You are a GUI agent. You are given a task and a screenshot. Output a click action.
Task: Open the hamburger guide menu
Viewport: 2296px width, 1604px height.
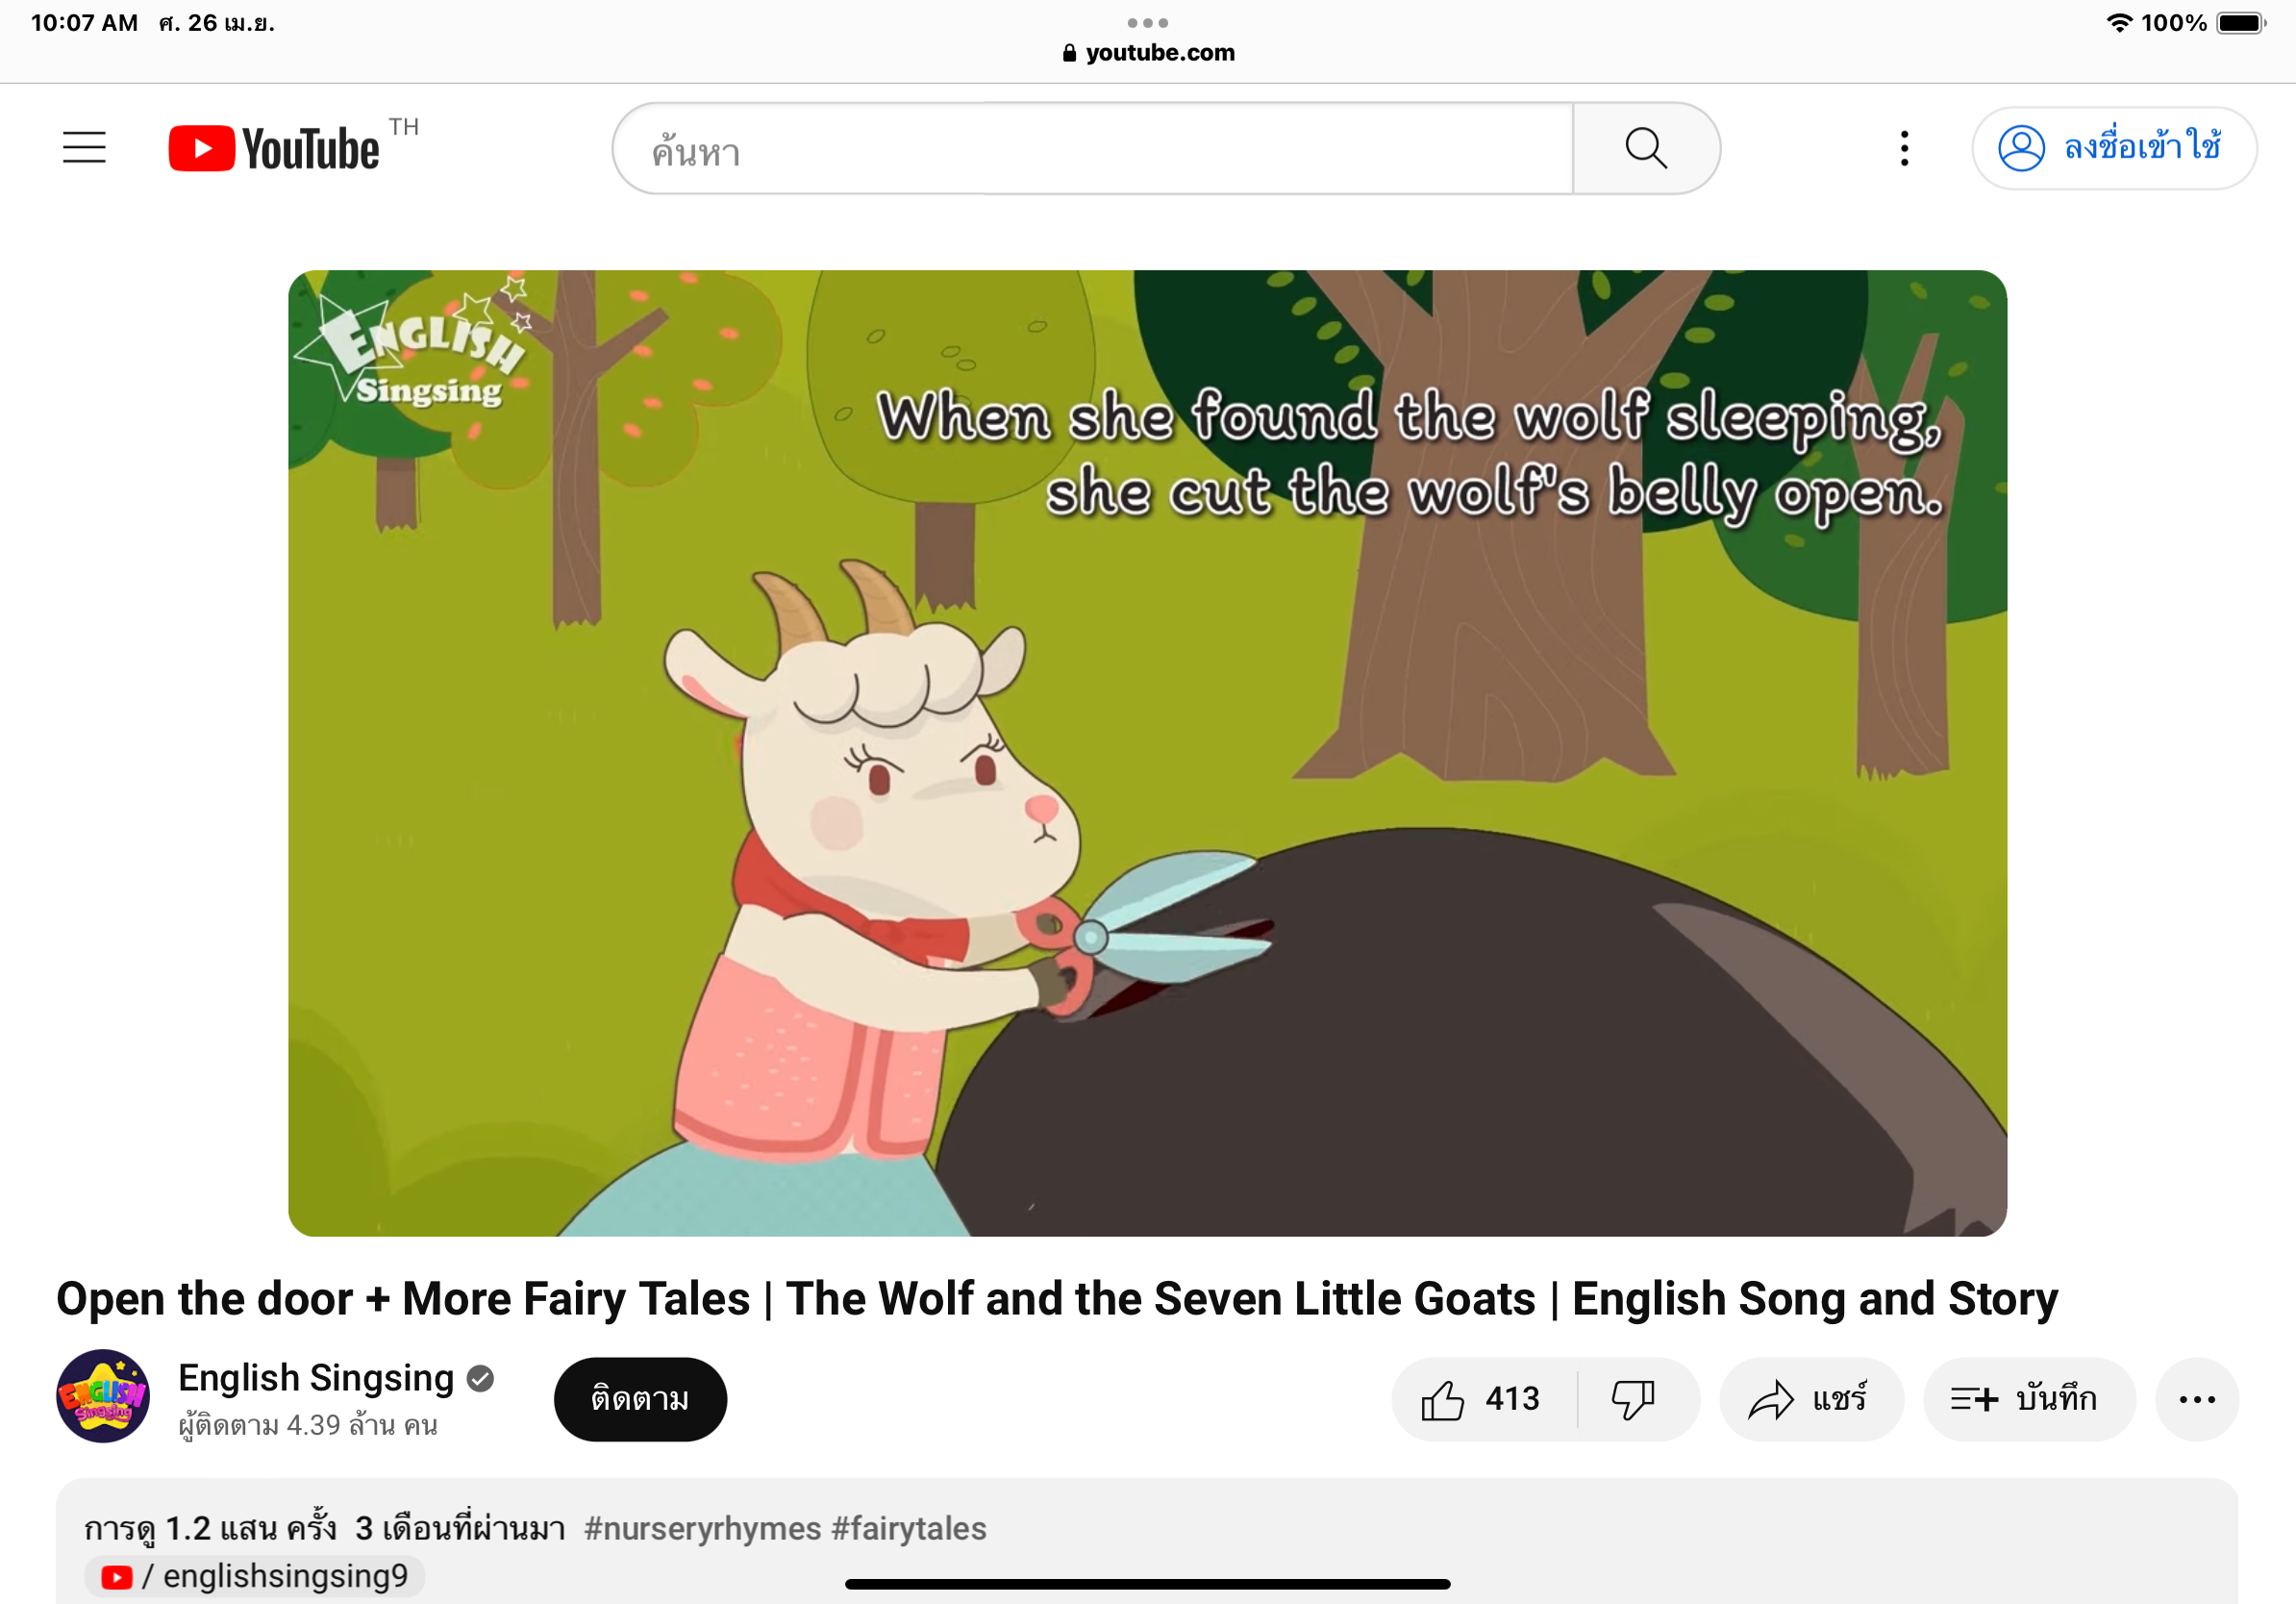point(84,148)
